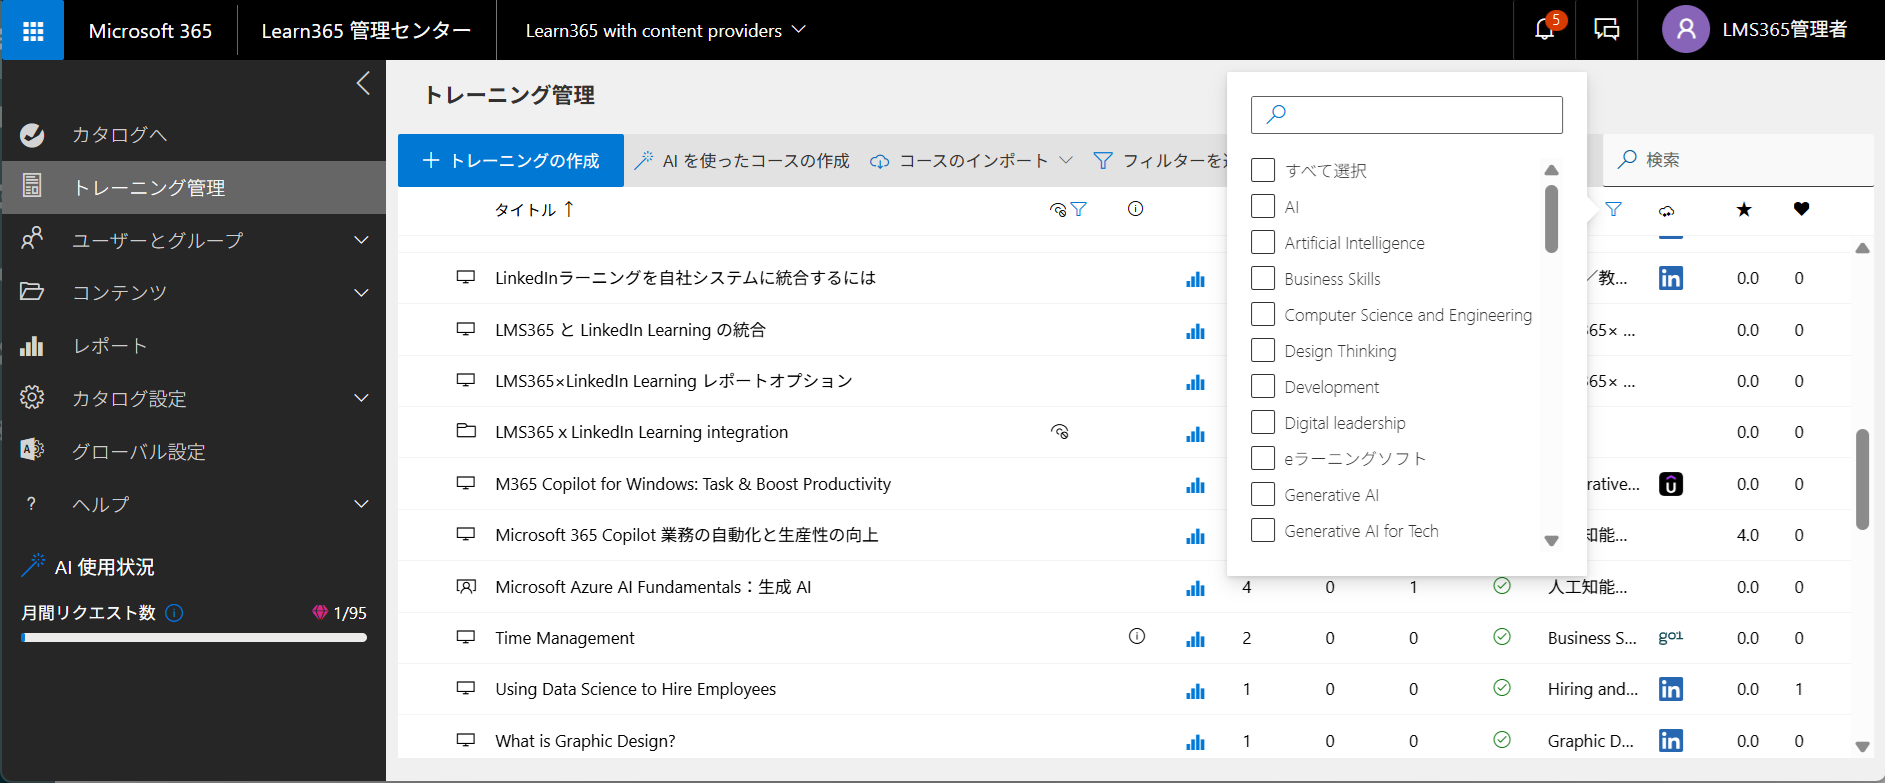This screenshot has width=1885, height=783.
Task: Click the training table vertical scrollbar thumb
Action: point(1862,479)
